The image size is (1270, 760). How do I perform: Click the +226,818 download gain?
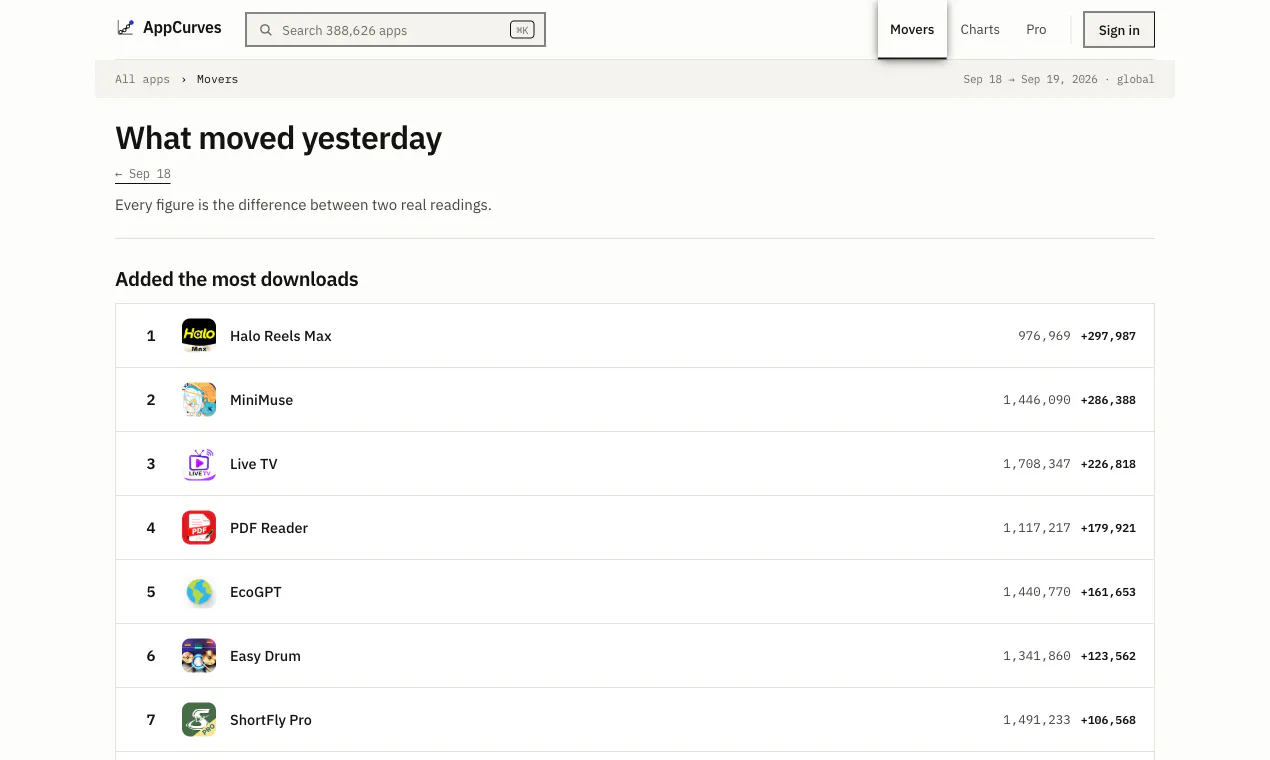1108,464
